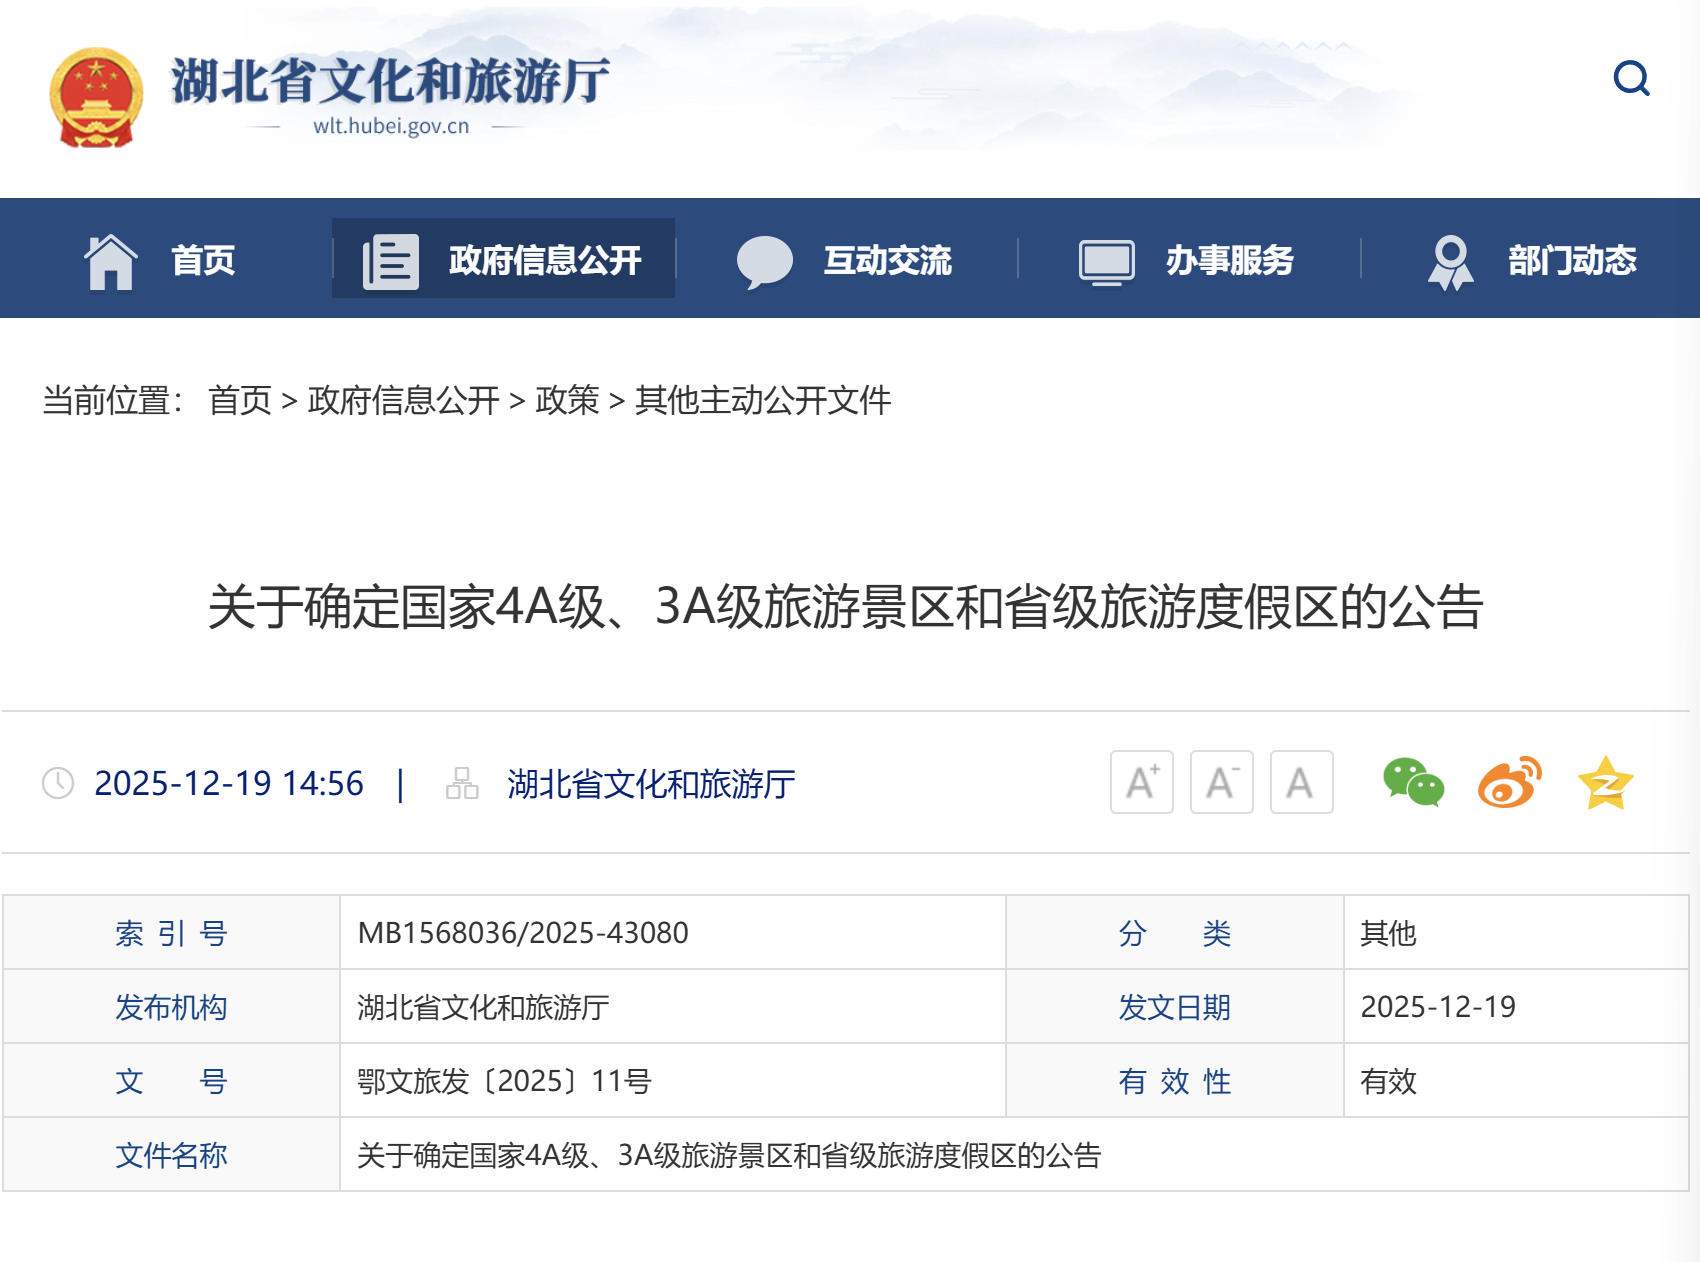Click the index number MB1568036/2025-43080 cell

523,933
